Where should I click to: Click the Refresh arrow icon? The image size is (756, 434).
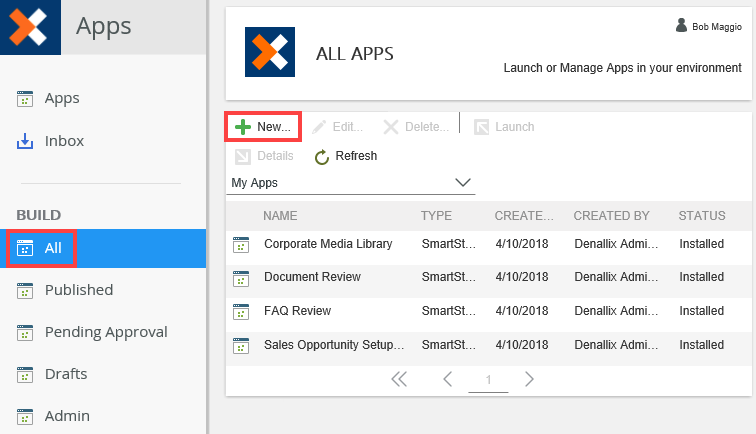pos(322,157)
